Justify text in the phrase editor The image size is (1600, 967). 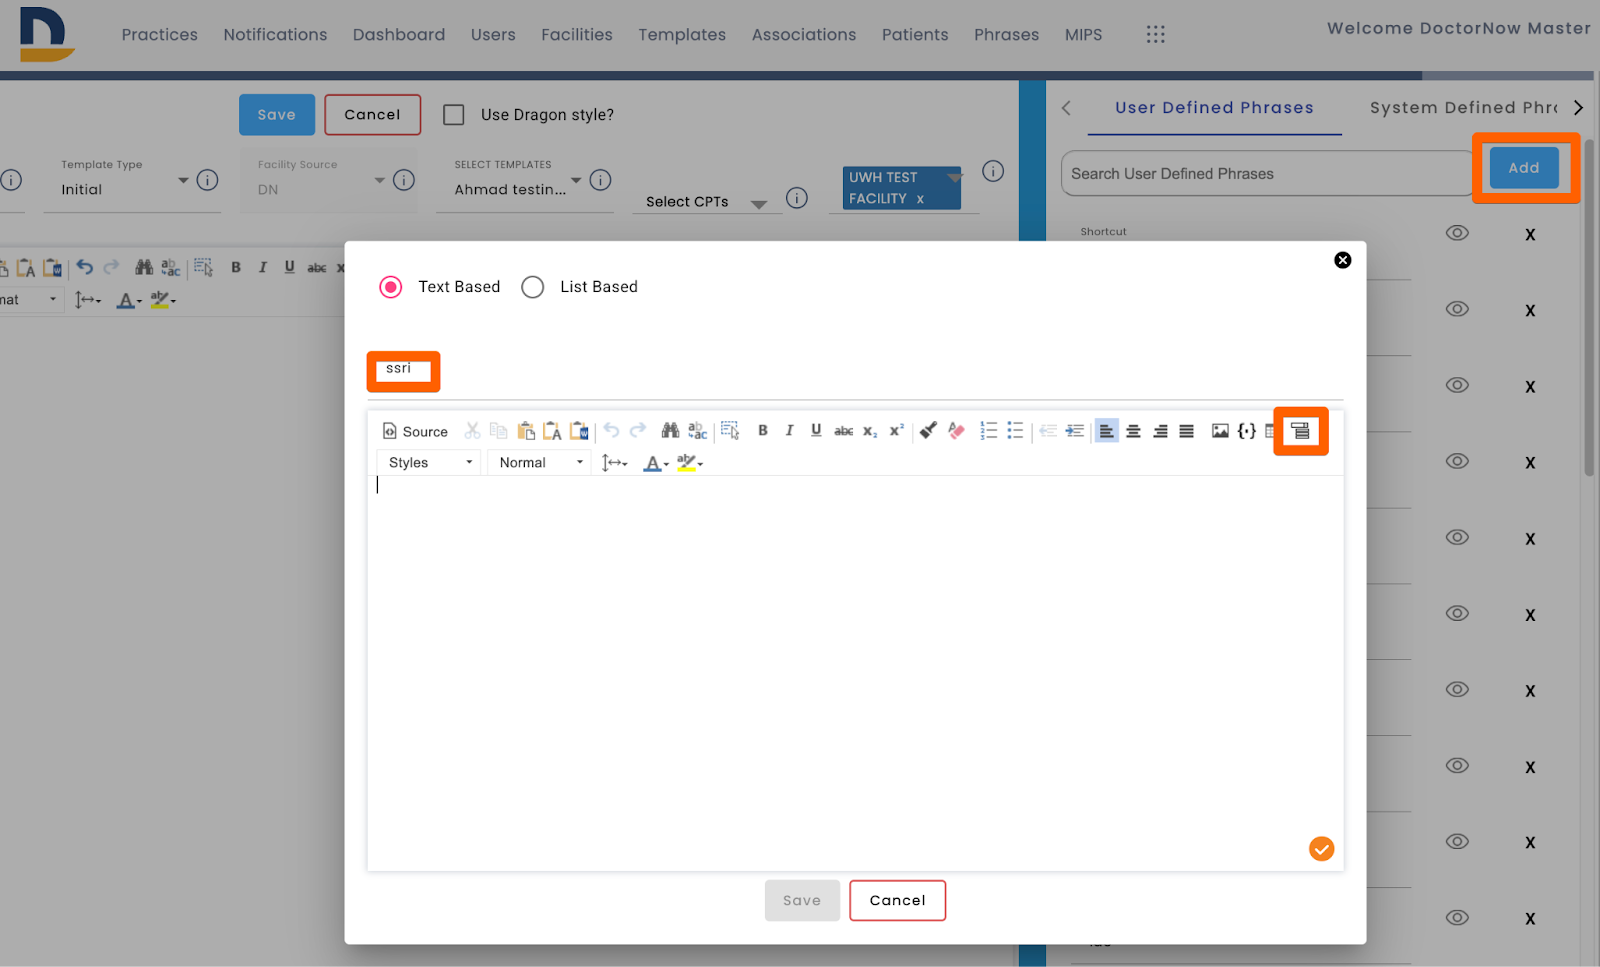click(x=1187, y=431)
